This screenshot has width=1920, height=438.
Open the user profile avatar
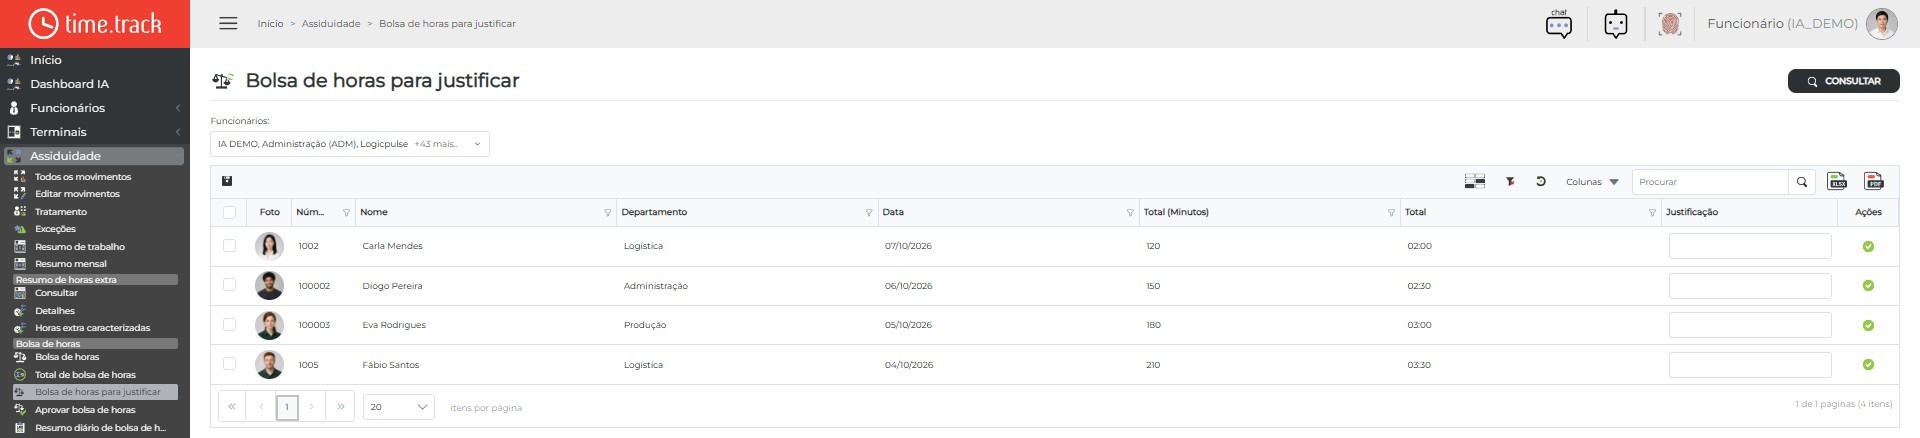[x=1882, y=24]
